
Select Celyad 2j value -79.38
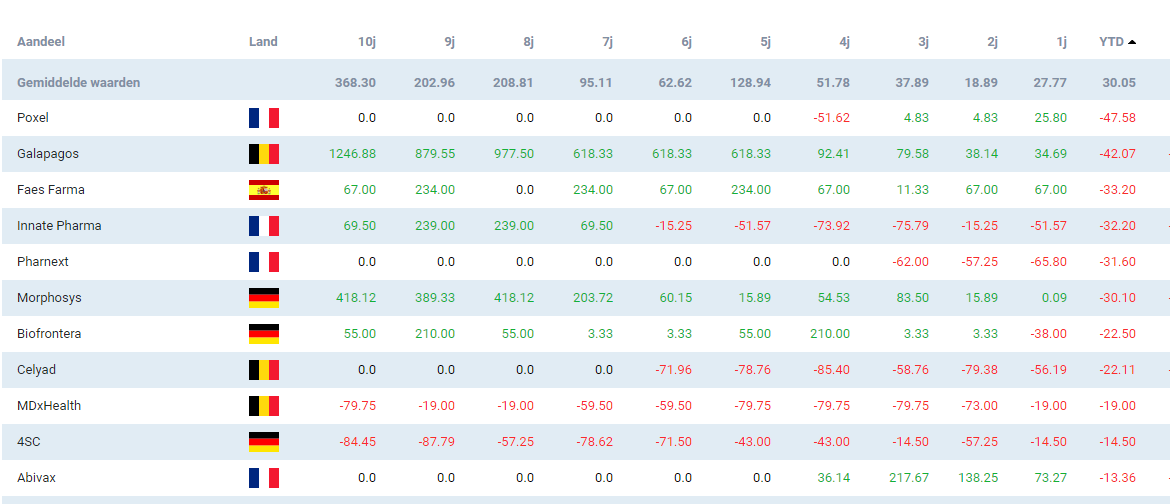980,370
